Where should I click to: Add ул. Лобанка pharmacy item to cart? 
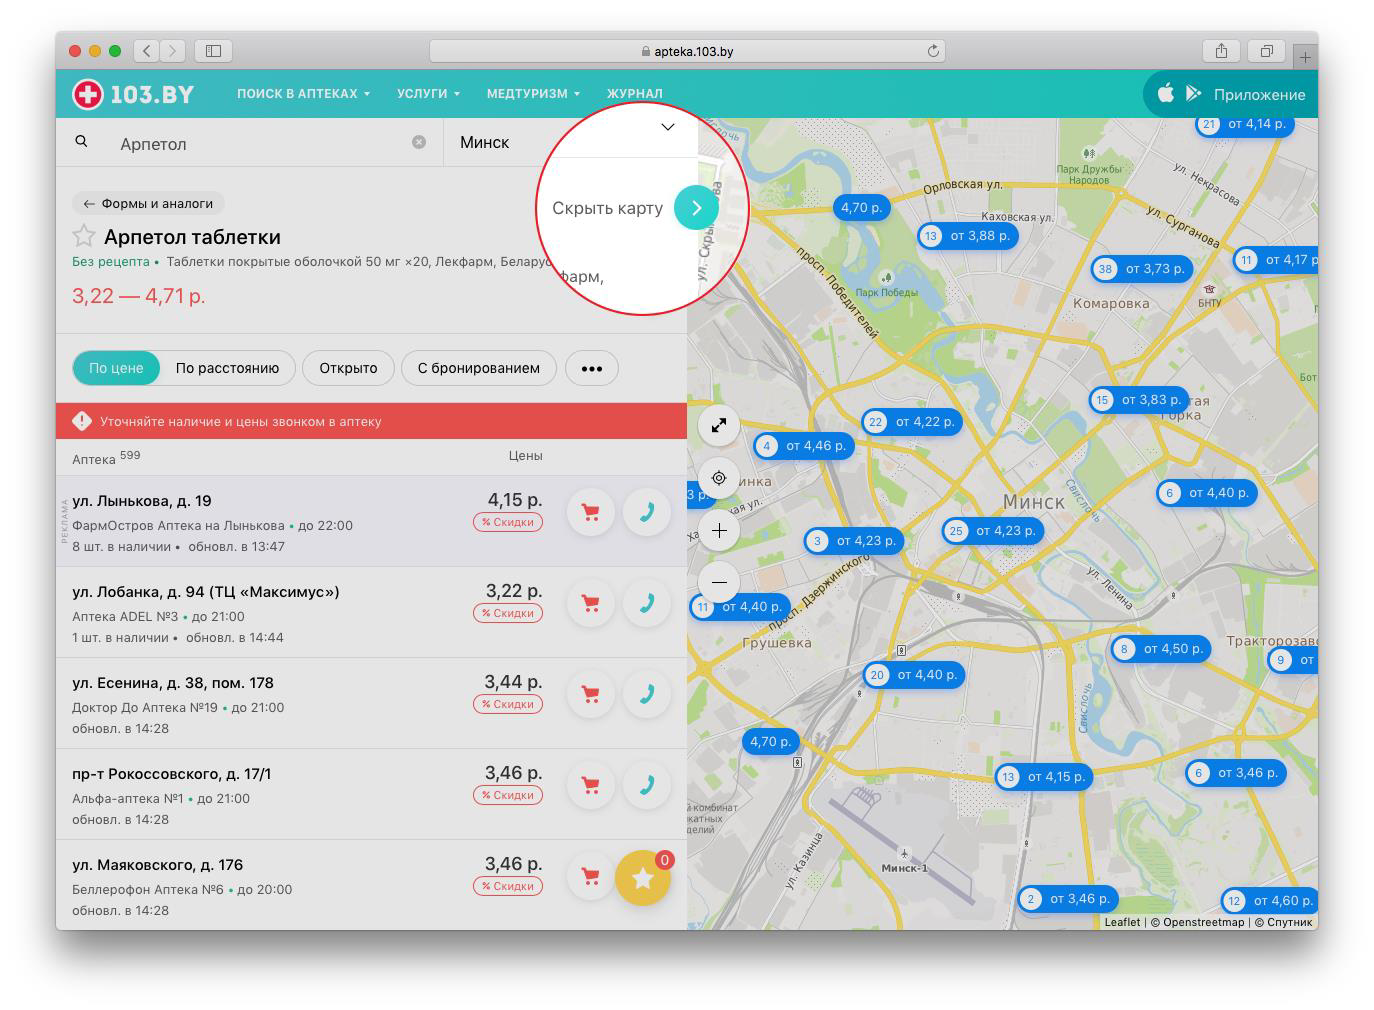(x=590, y=603)
